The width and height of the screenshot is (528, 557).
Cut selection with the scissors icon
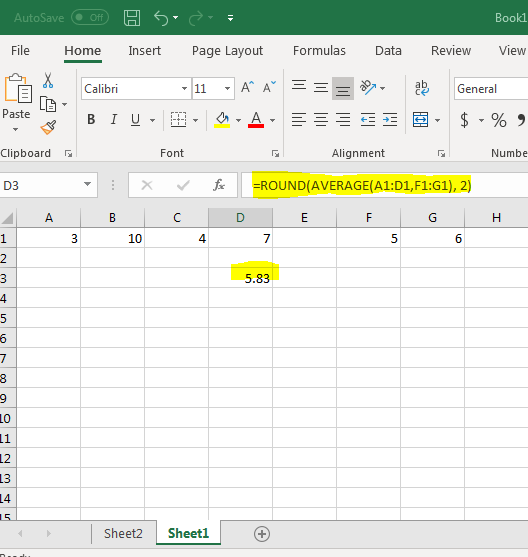pyautogui.click(x=48, y=81)
